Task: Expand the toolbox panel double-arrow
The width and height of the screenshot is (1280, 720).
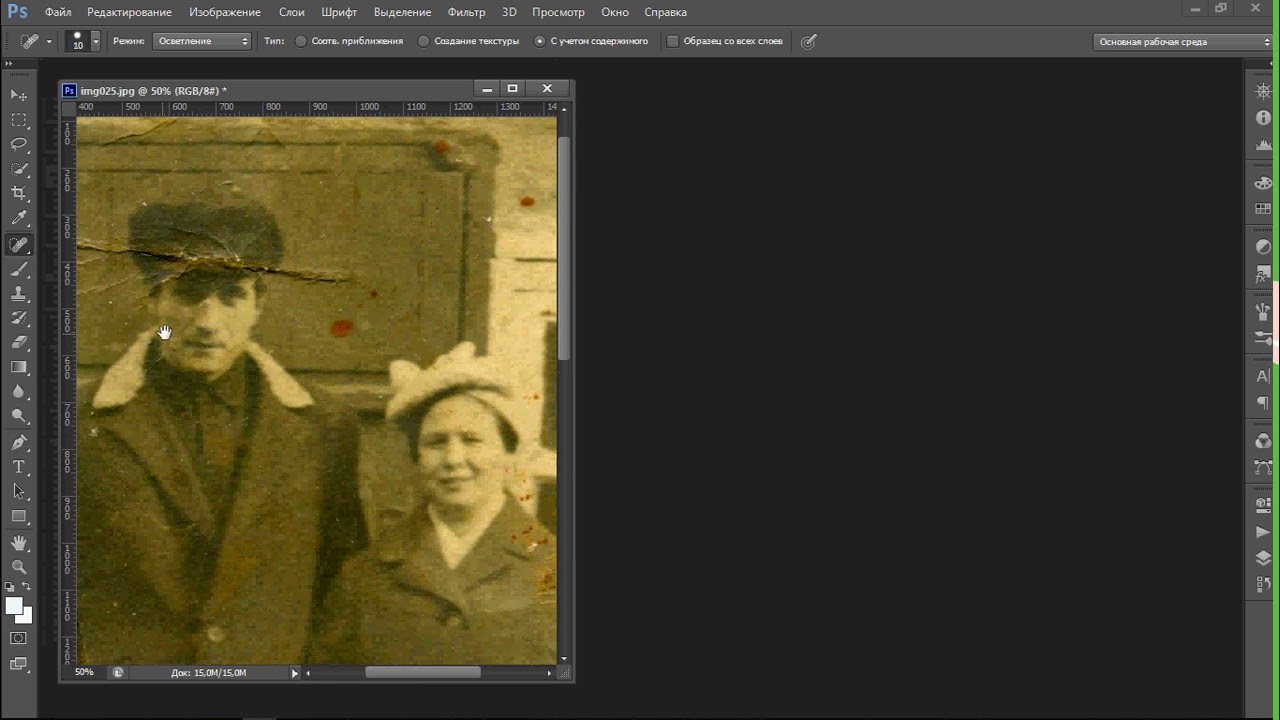Action: click(x=9, y=64)
